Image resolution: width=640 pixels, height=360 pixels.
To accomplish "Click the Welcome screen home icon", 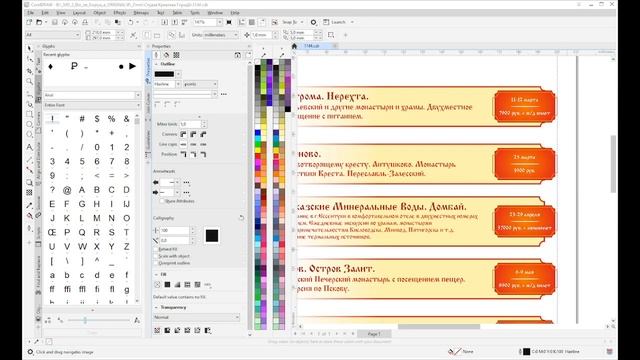I will pos(294,46).
